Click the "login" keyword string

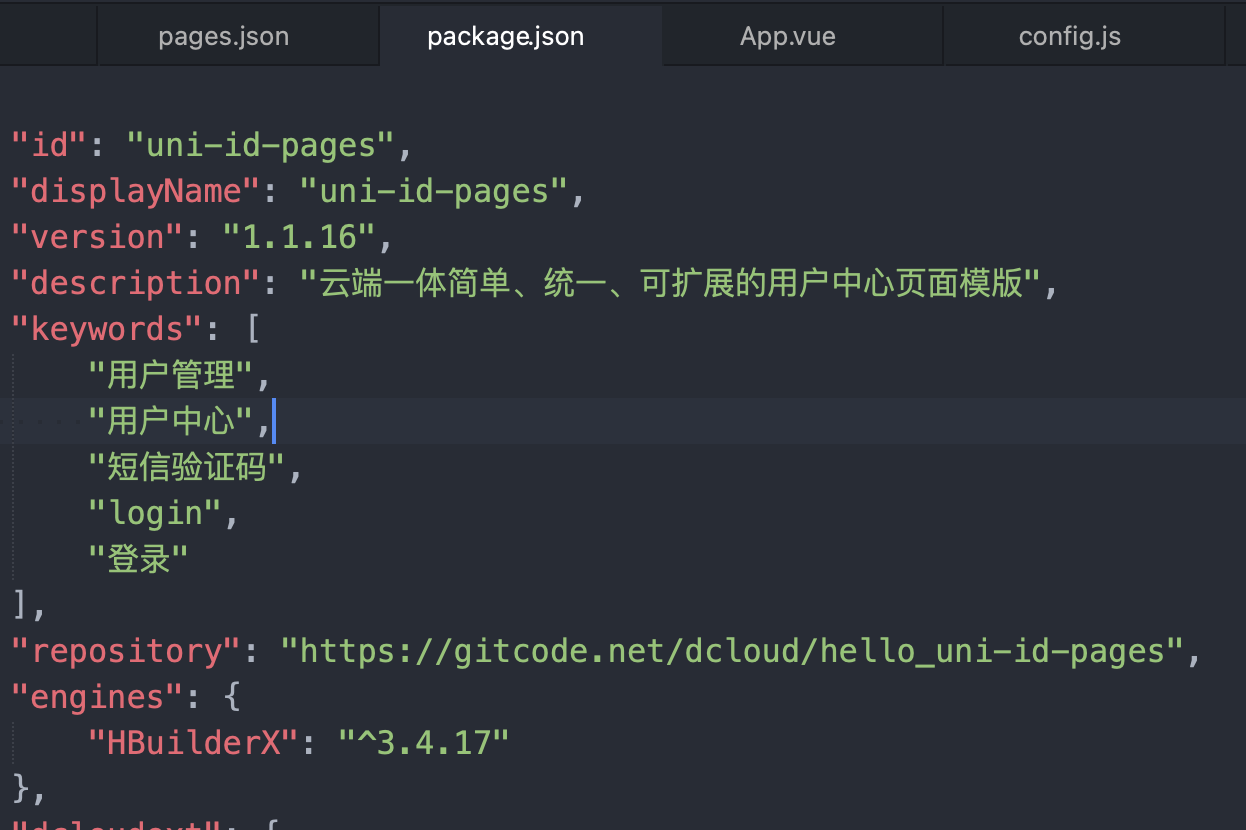[x=155, y=513]
